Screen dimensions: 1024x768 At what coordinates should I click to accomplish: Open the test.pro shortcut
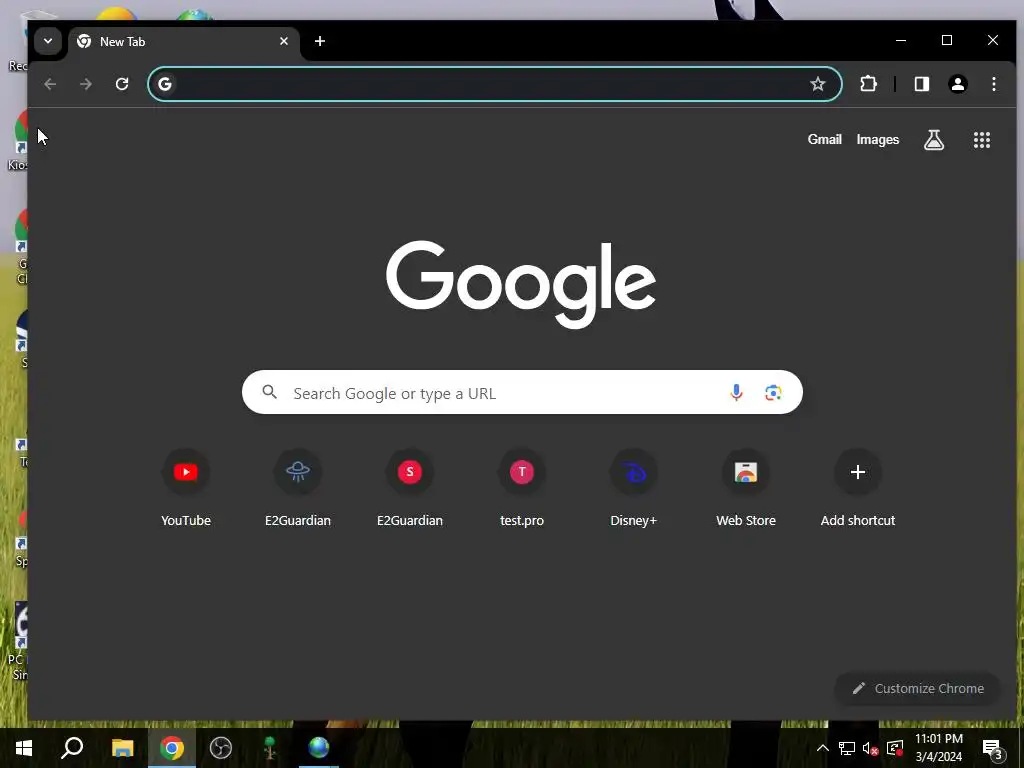click(x=522, y=488)
